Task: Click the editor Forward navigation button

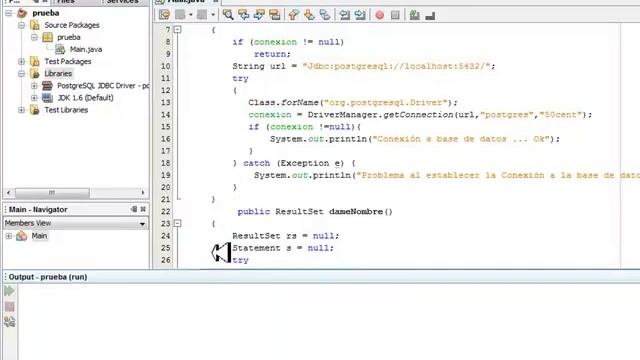Action: [202, 15]
